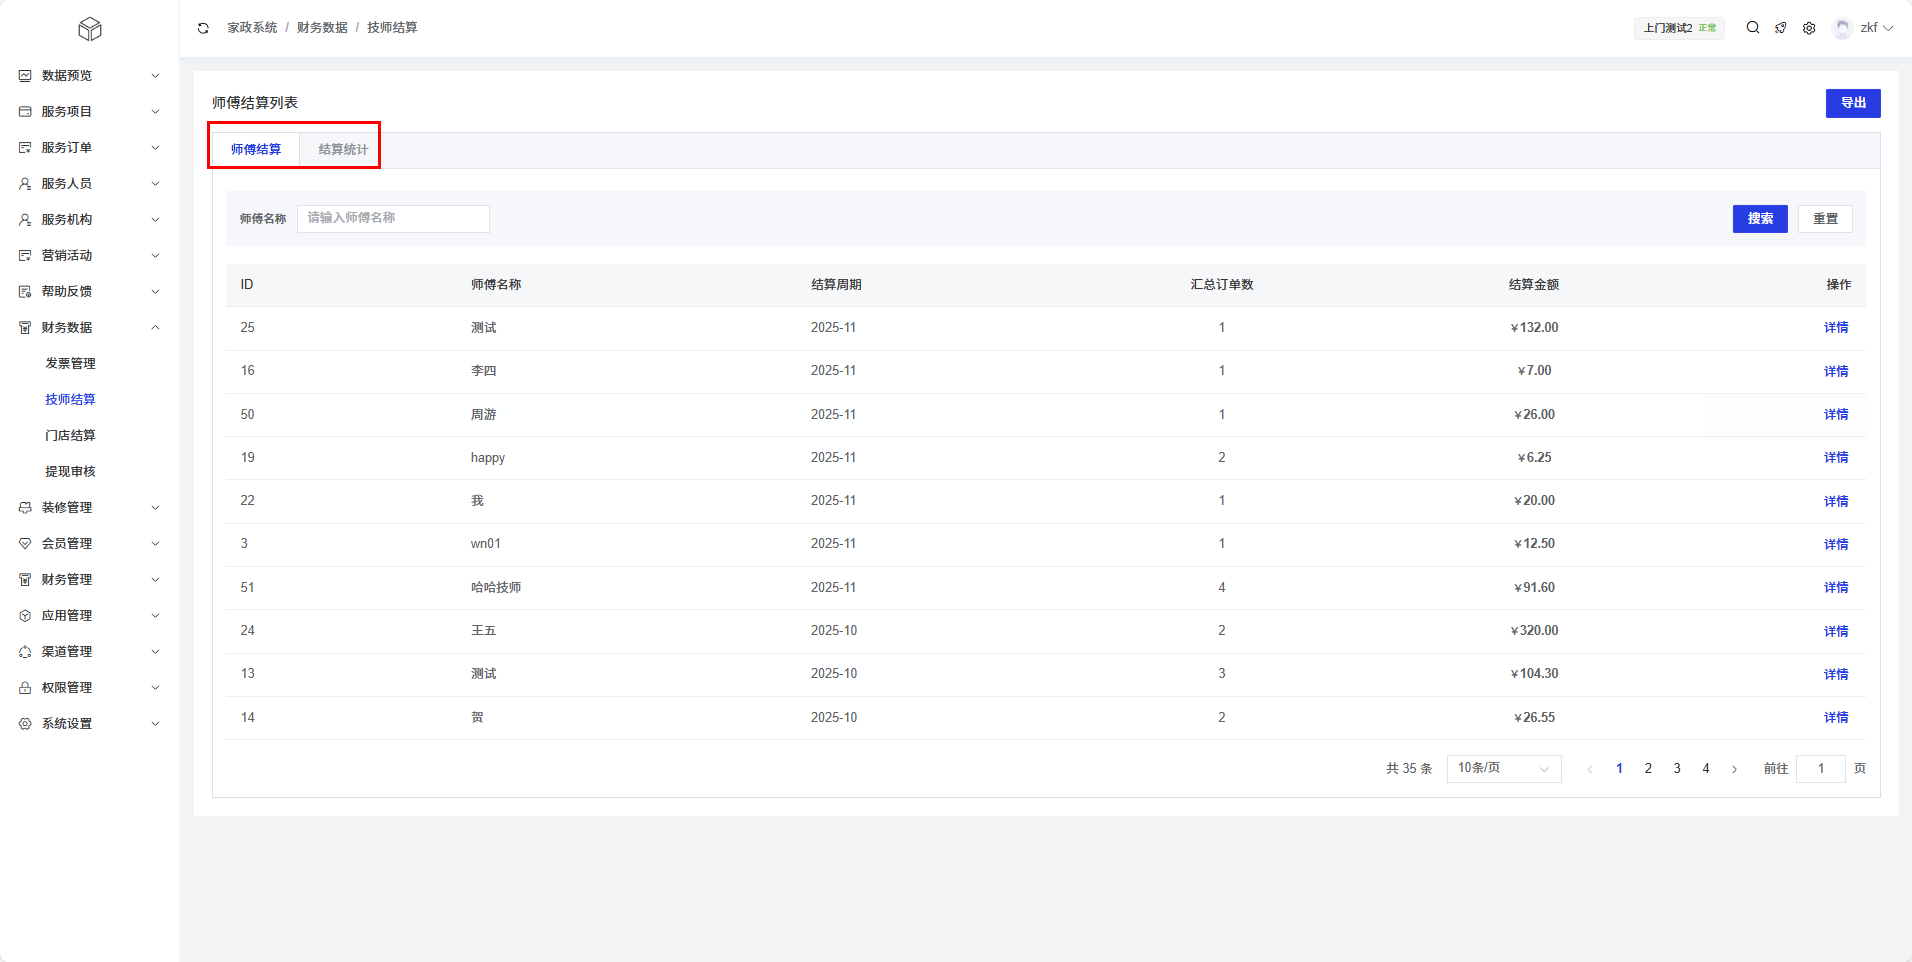Screen dimensions: 1912x962
Task: Open 详情 for 周游 row
Action: pos(1836,415)
